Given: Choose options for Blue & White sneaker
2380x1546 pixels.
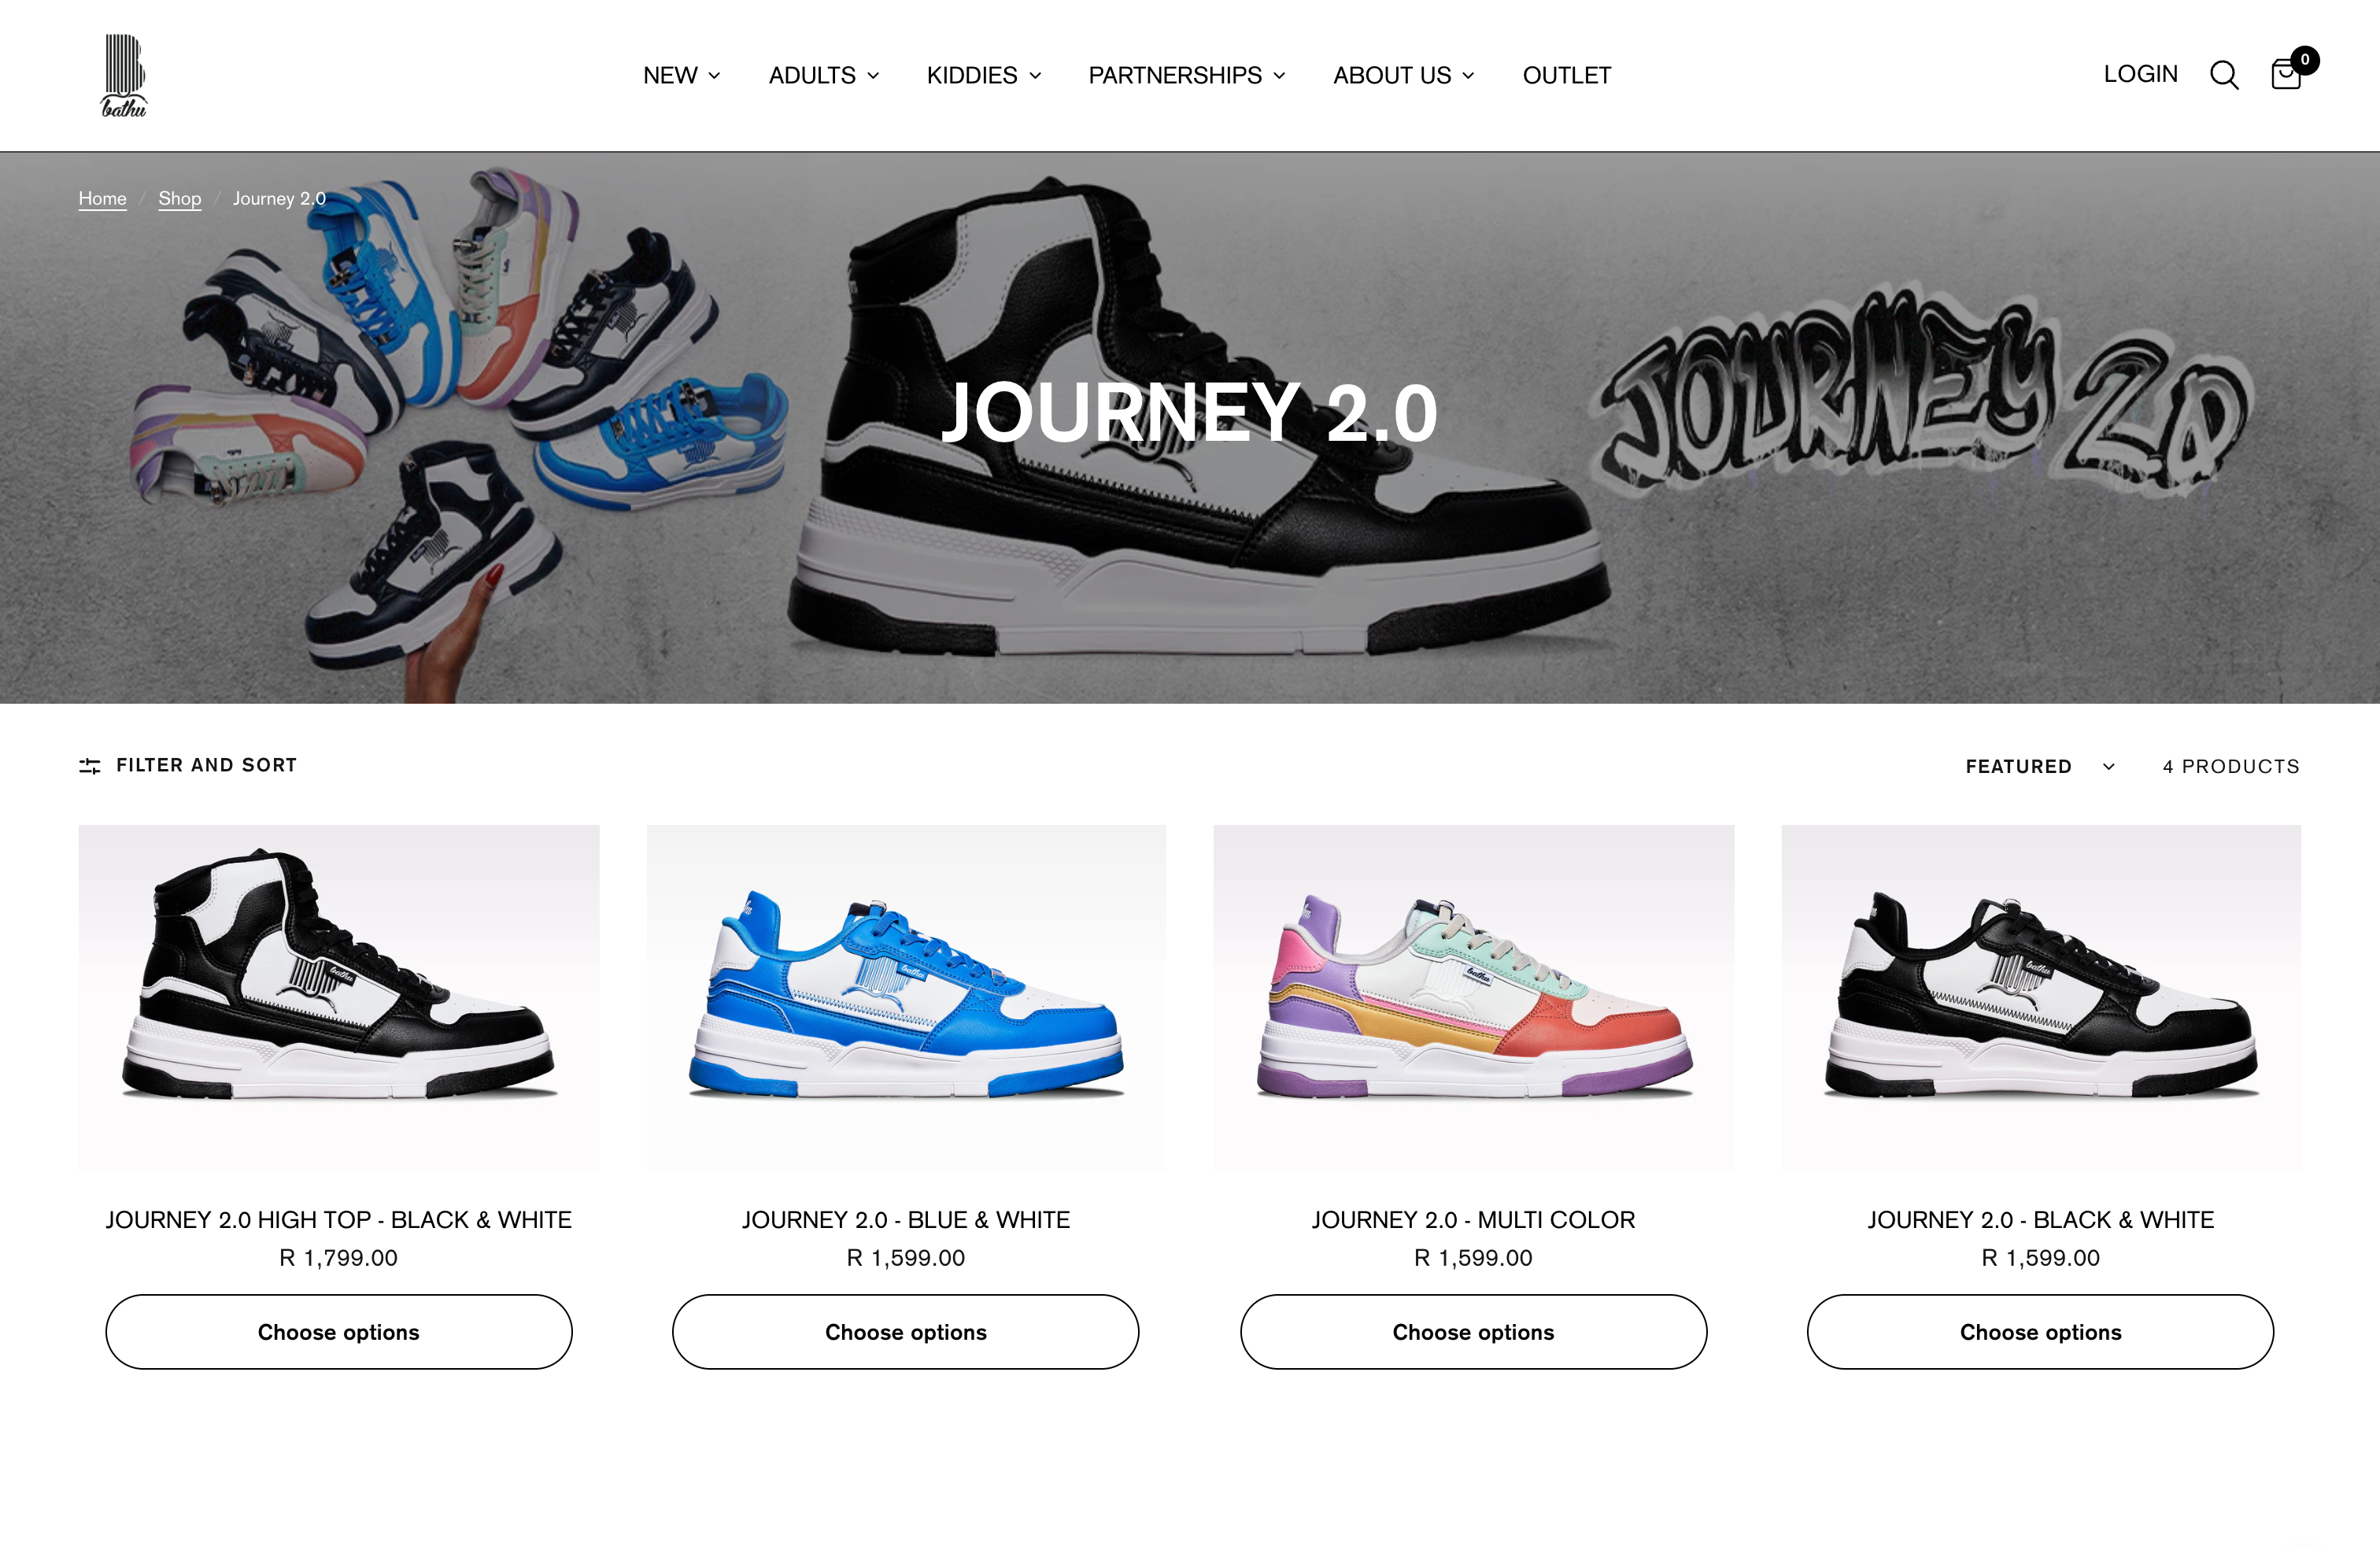Looking at the screenshot, I should click(x=906, y=1332).
